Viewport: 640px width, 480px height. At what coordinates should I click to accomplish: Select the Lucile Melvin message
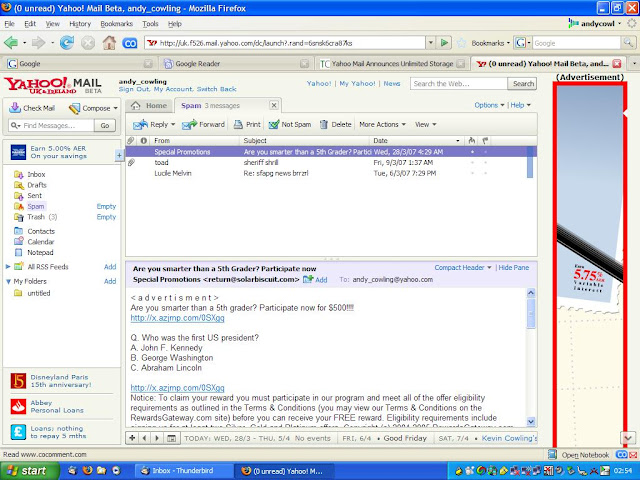(327, 173)
